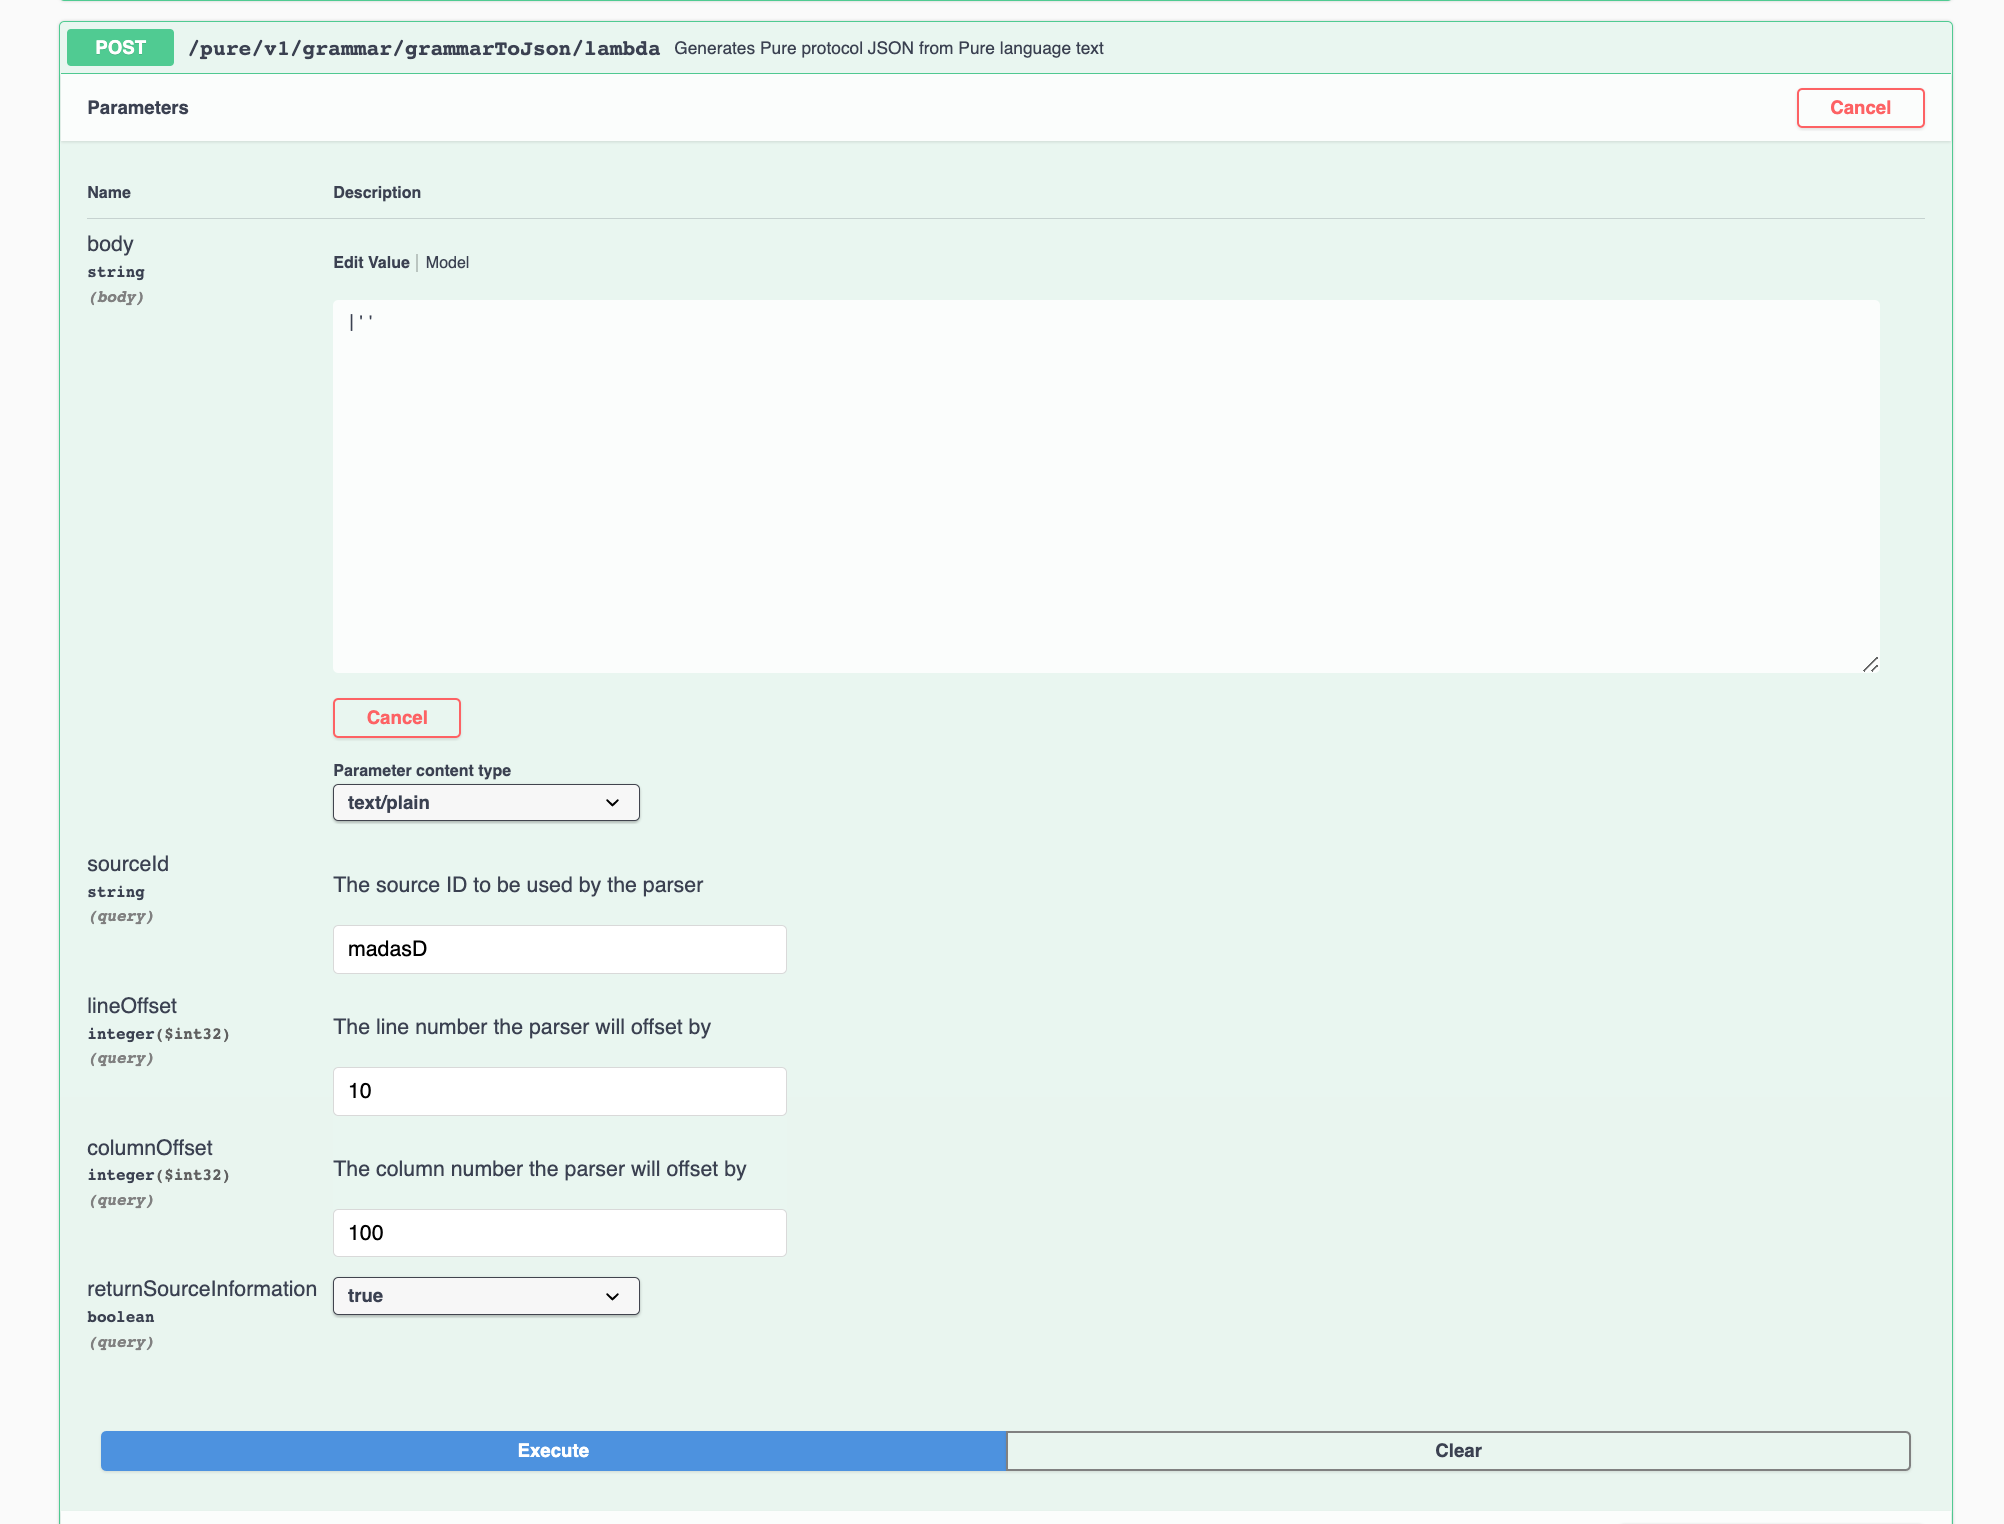Click into the body text area
This screenshot has width=2004, height=1524.
1105,486
